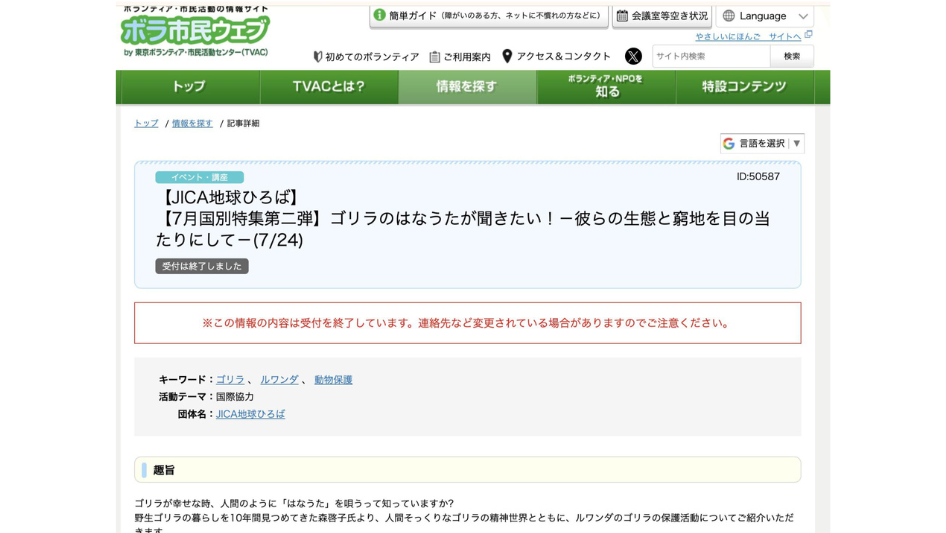Open ご利用案内 clipboard link
This screenshot has height=533, width=946.
coord(460,57)
